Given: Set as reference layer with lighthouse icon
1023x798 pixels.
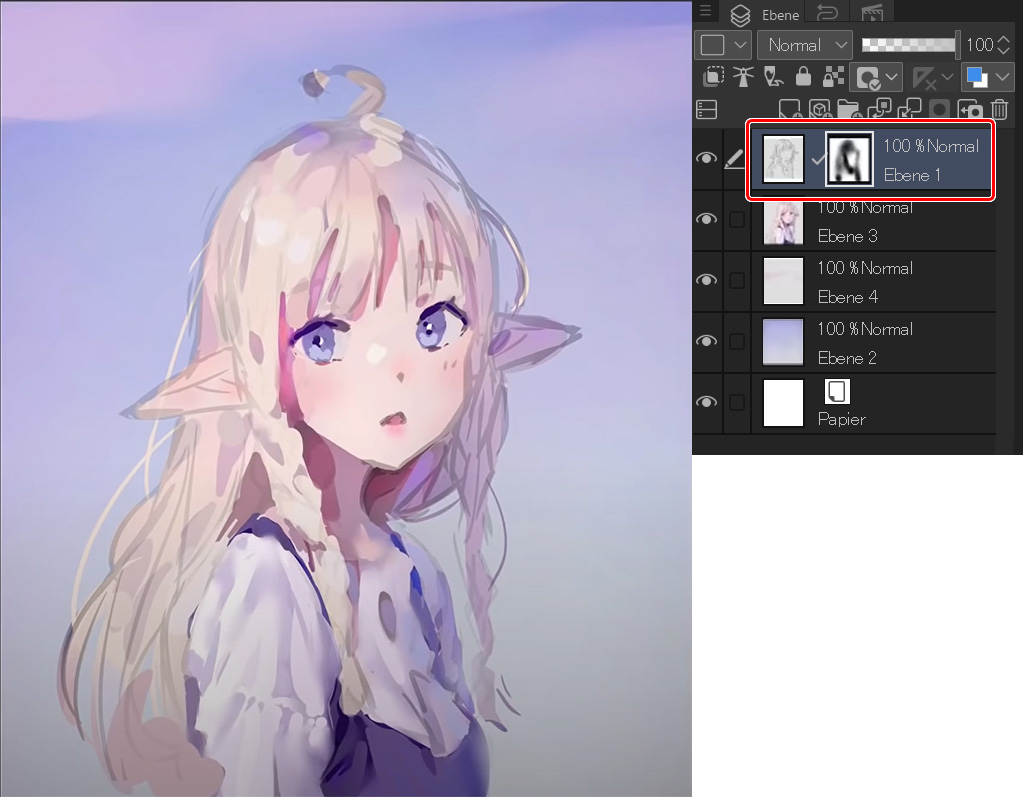Looking at the screenshot, I should pyautogui.click(x=742, y=77).
